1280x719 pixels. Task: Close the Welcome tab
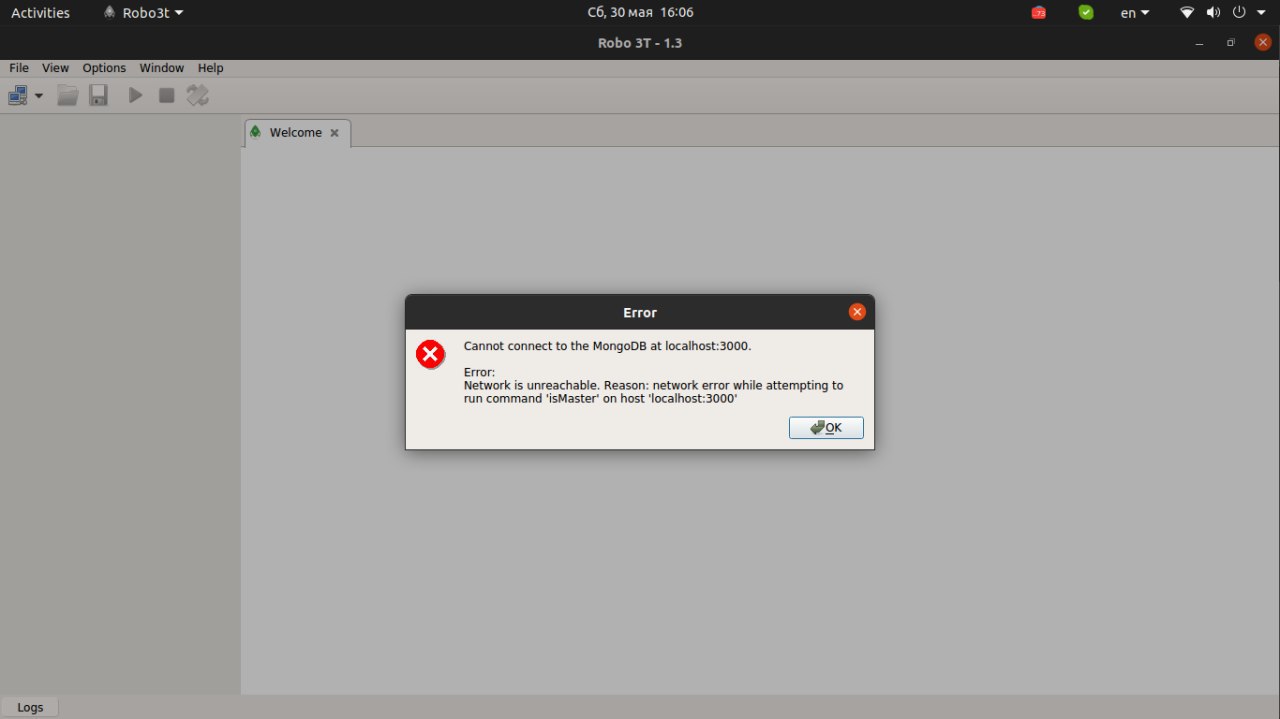pyautogui.click(x=334, y=133)
